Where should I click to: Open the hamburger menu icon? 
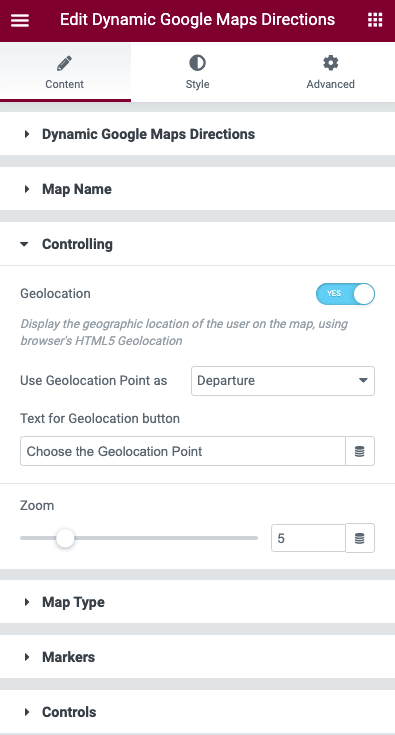(x=20, y=21)
